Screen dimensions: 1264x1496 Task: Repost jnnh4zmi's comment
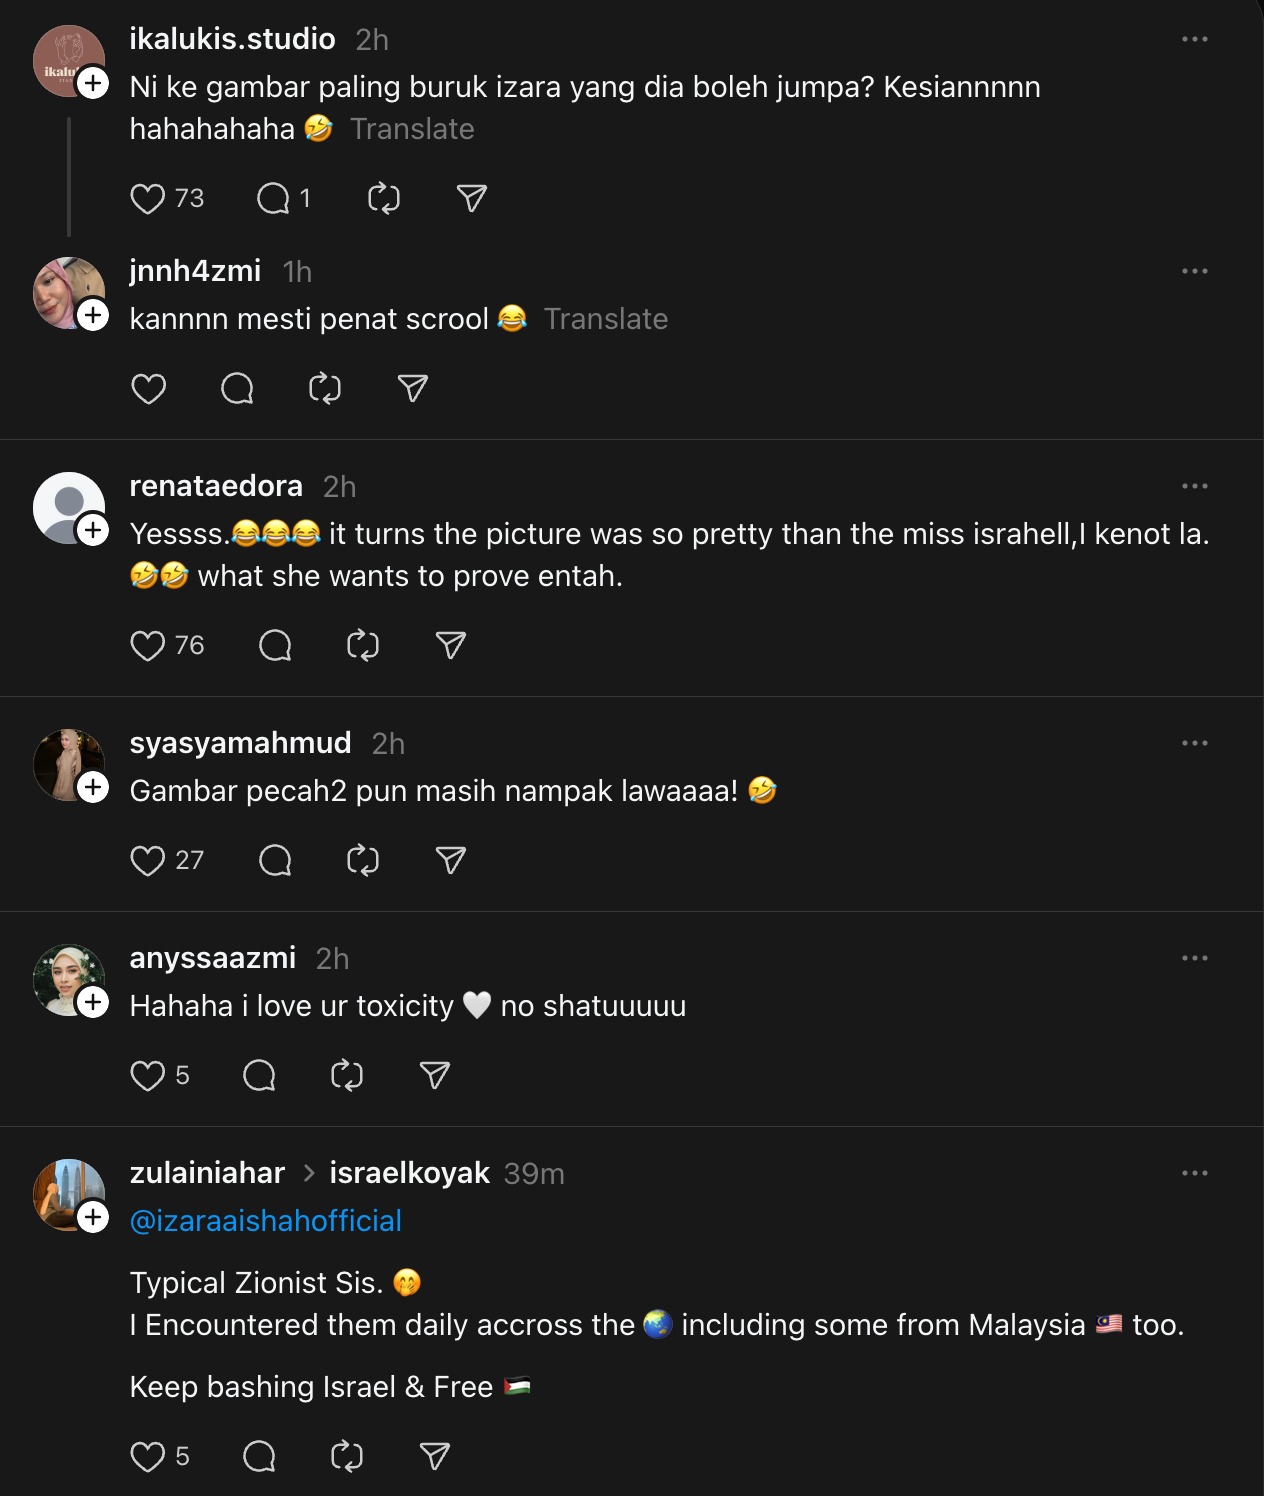[x=325, y=388]
